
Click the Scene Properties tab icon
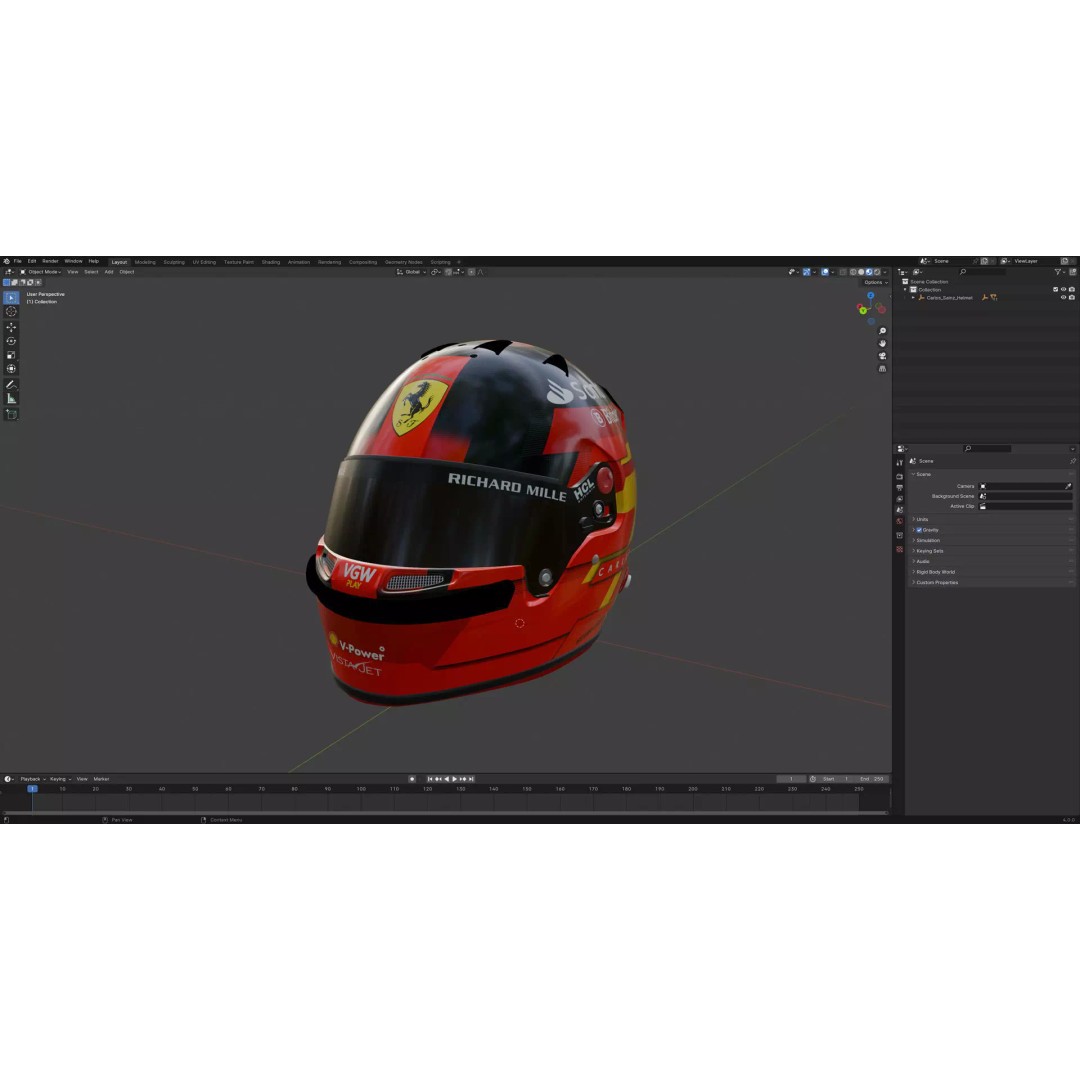pyautogui.click(x=900, y=509)
